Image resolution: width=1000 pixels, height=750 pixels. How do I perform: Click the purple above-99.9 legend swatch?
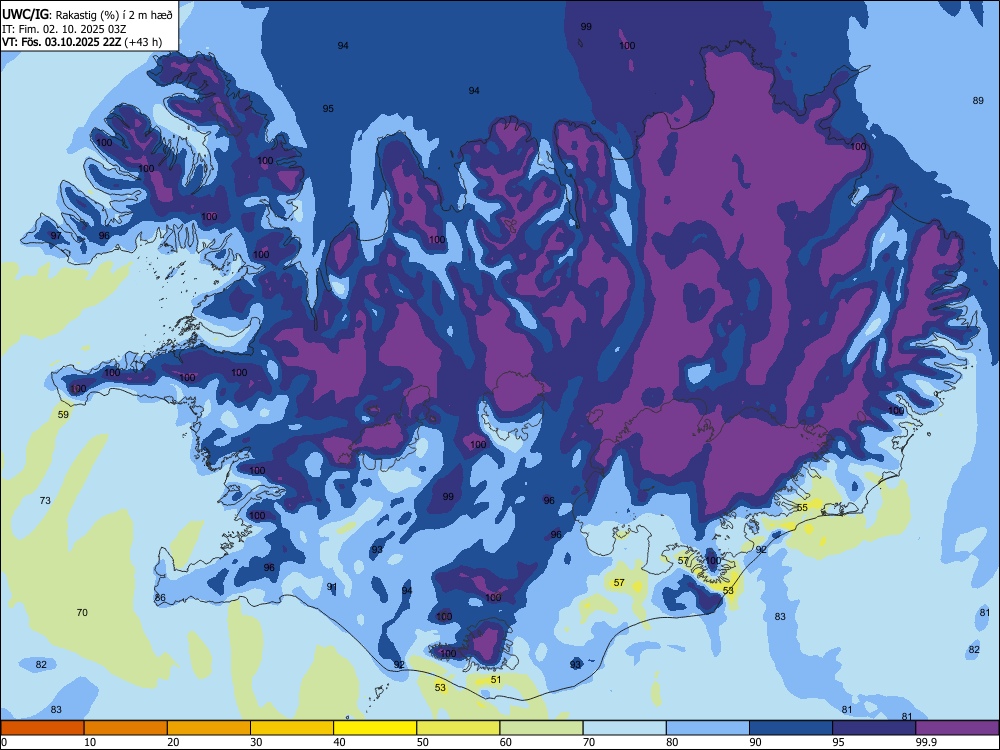point(957,728)
